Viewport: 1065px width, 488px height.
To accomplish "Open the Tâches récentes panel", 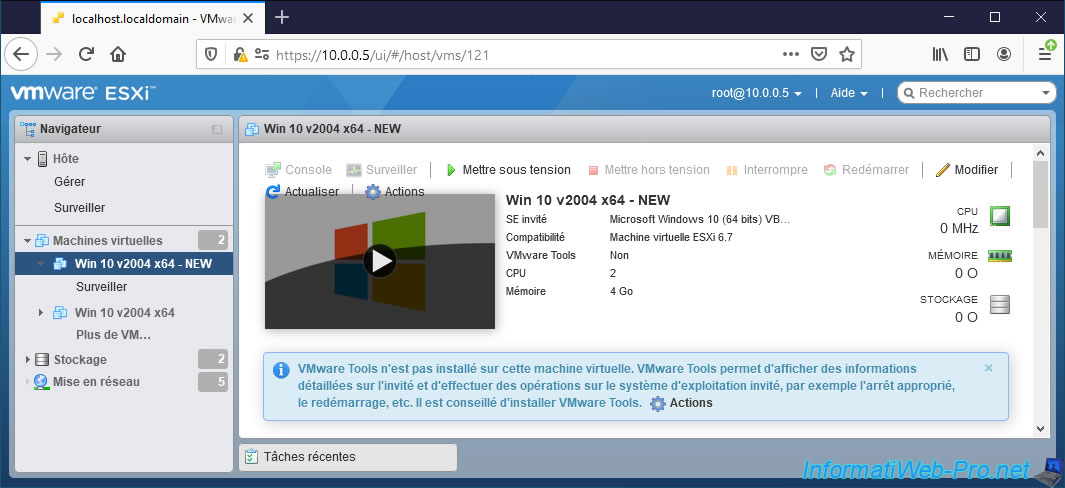I will coord(348,457).
